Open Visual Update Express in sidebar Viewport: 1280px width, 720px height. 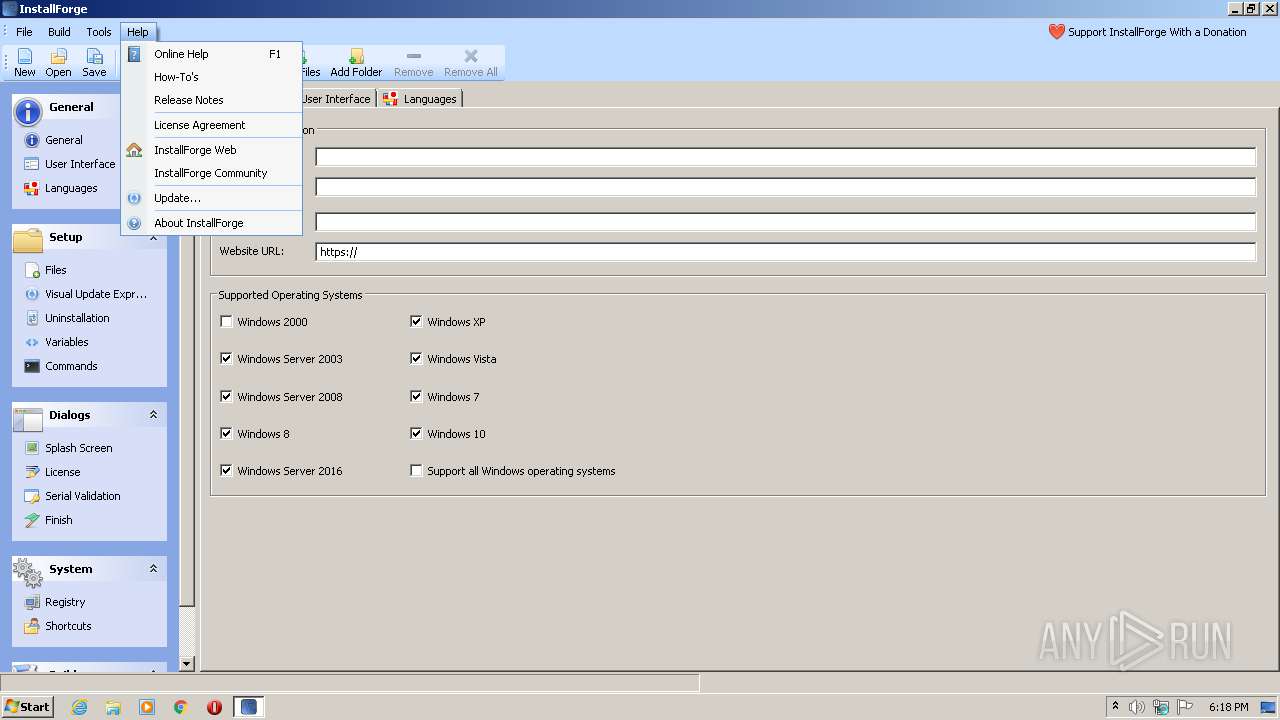85,294
